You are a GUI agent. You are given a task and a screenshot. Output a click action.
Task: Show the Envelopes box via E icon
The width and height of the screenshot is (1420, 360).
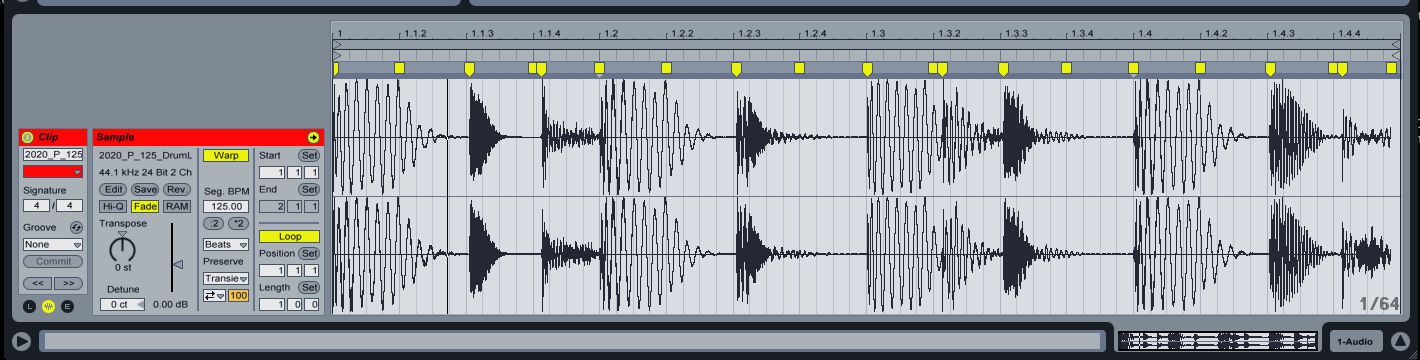click(x=67, y=306)
